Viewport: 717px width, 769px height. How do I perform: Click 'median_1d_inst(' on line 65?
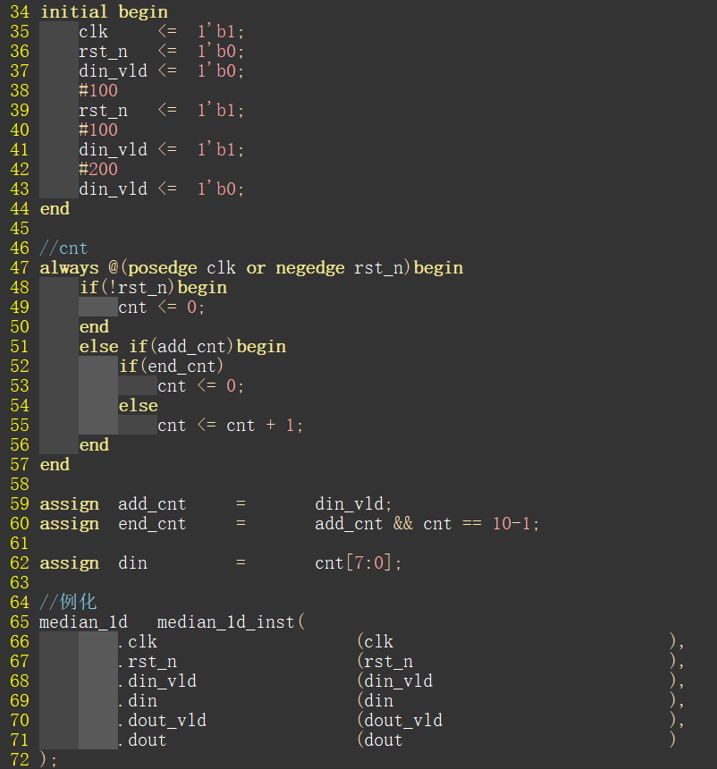[x=230, y=622]
